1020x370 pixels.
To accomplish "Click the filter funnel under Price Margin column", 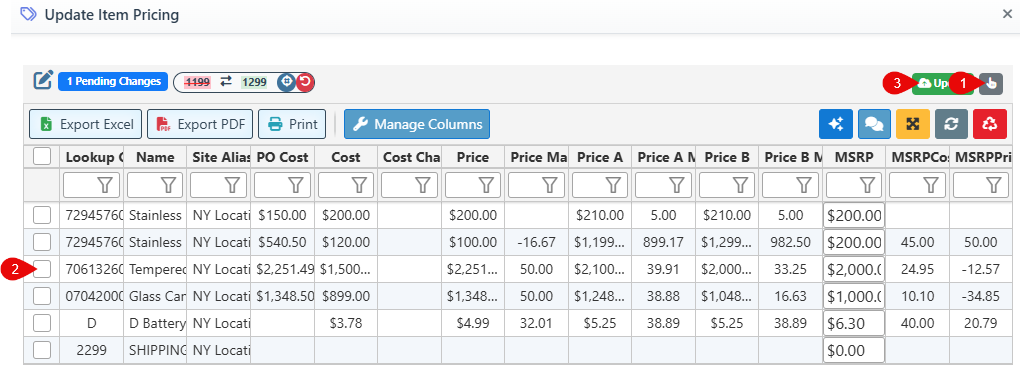I will point(550,186).
